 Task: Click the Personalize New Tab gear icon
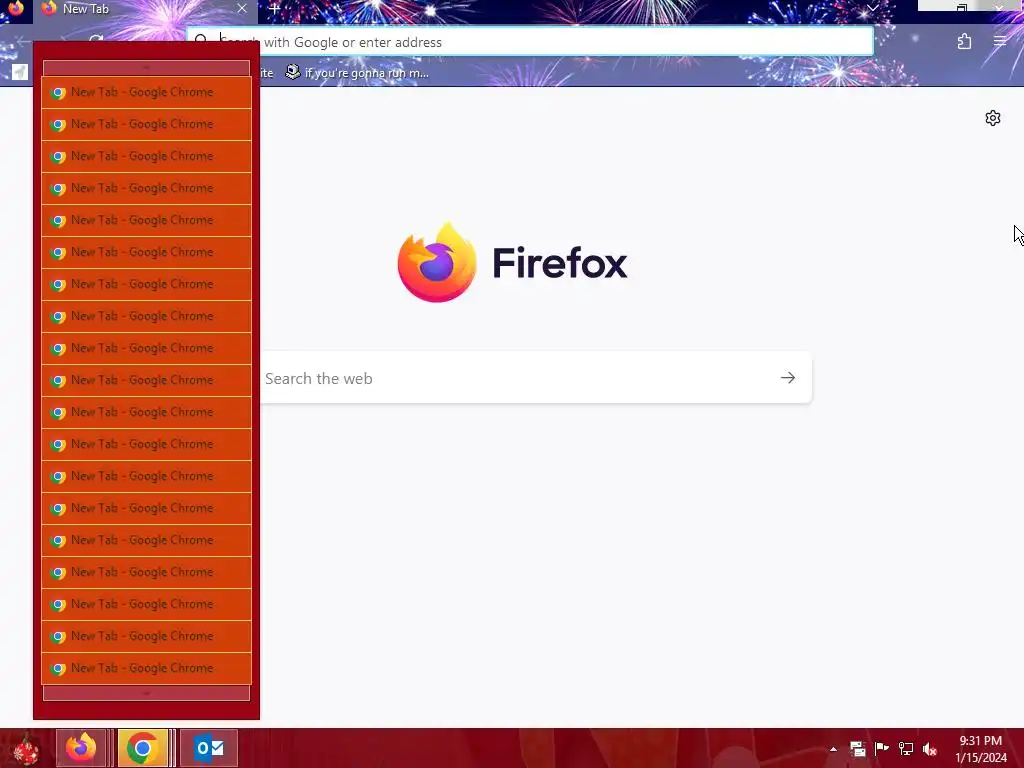click(993, 118)
